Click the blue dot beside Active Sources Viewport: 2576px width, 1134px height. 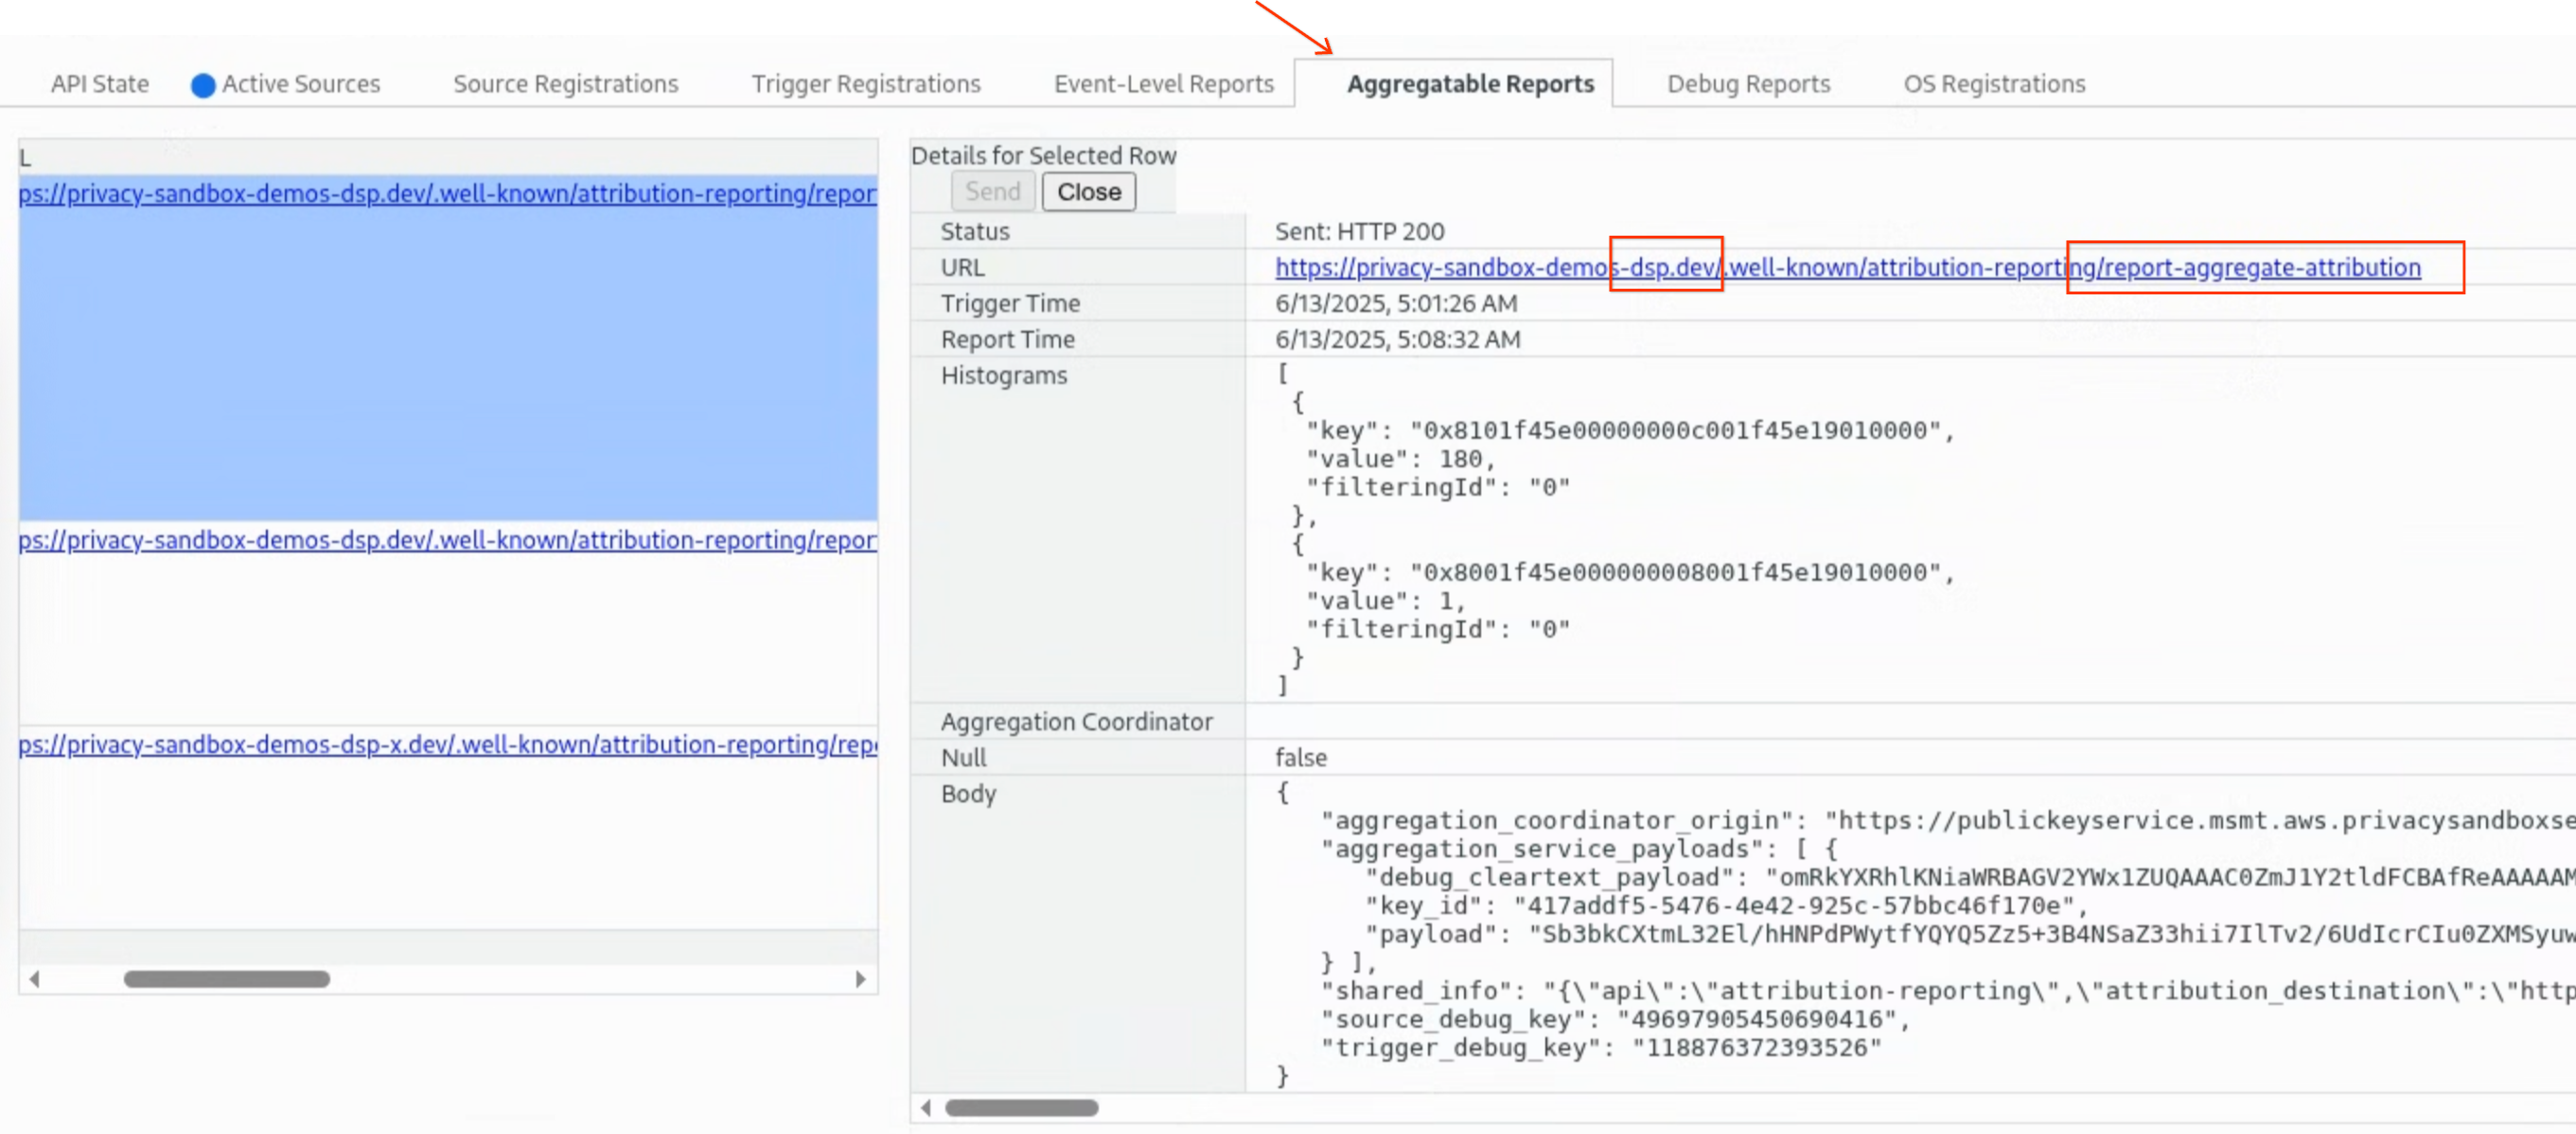203,86
